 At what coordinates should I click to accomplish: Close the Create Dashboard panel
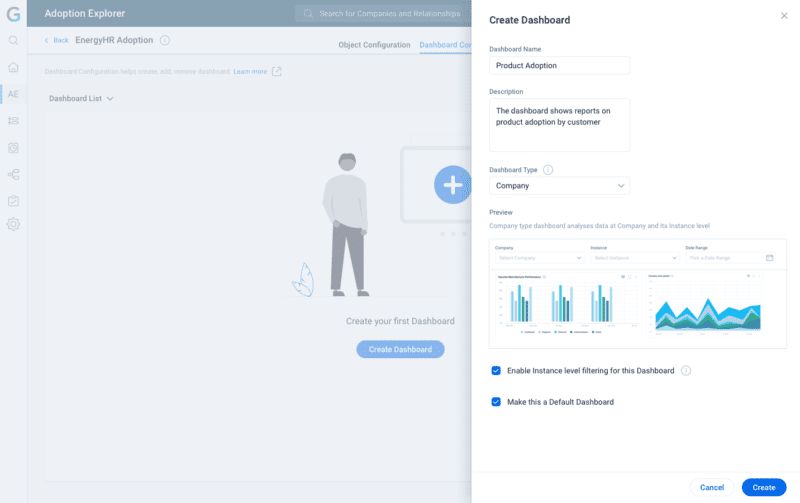783,16
